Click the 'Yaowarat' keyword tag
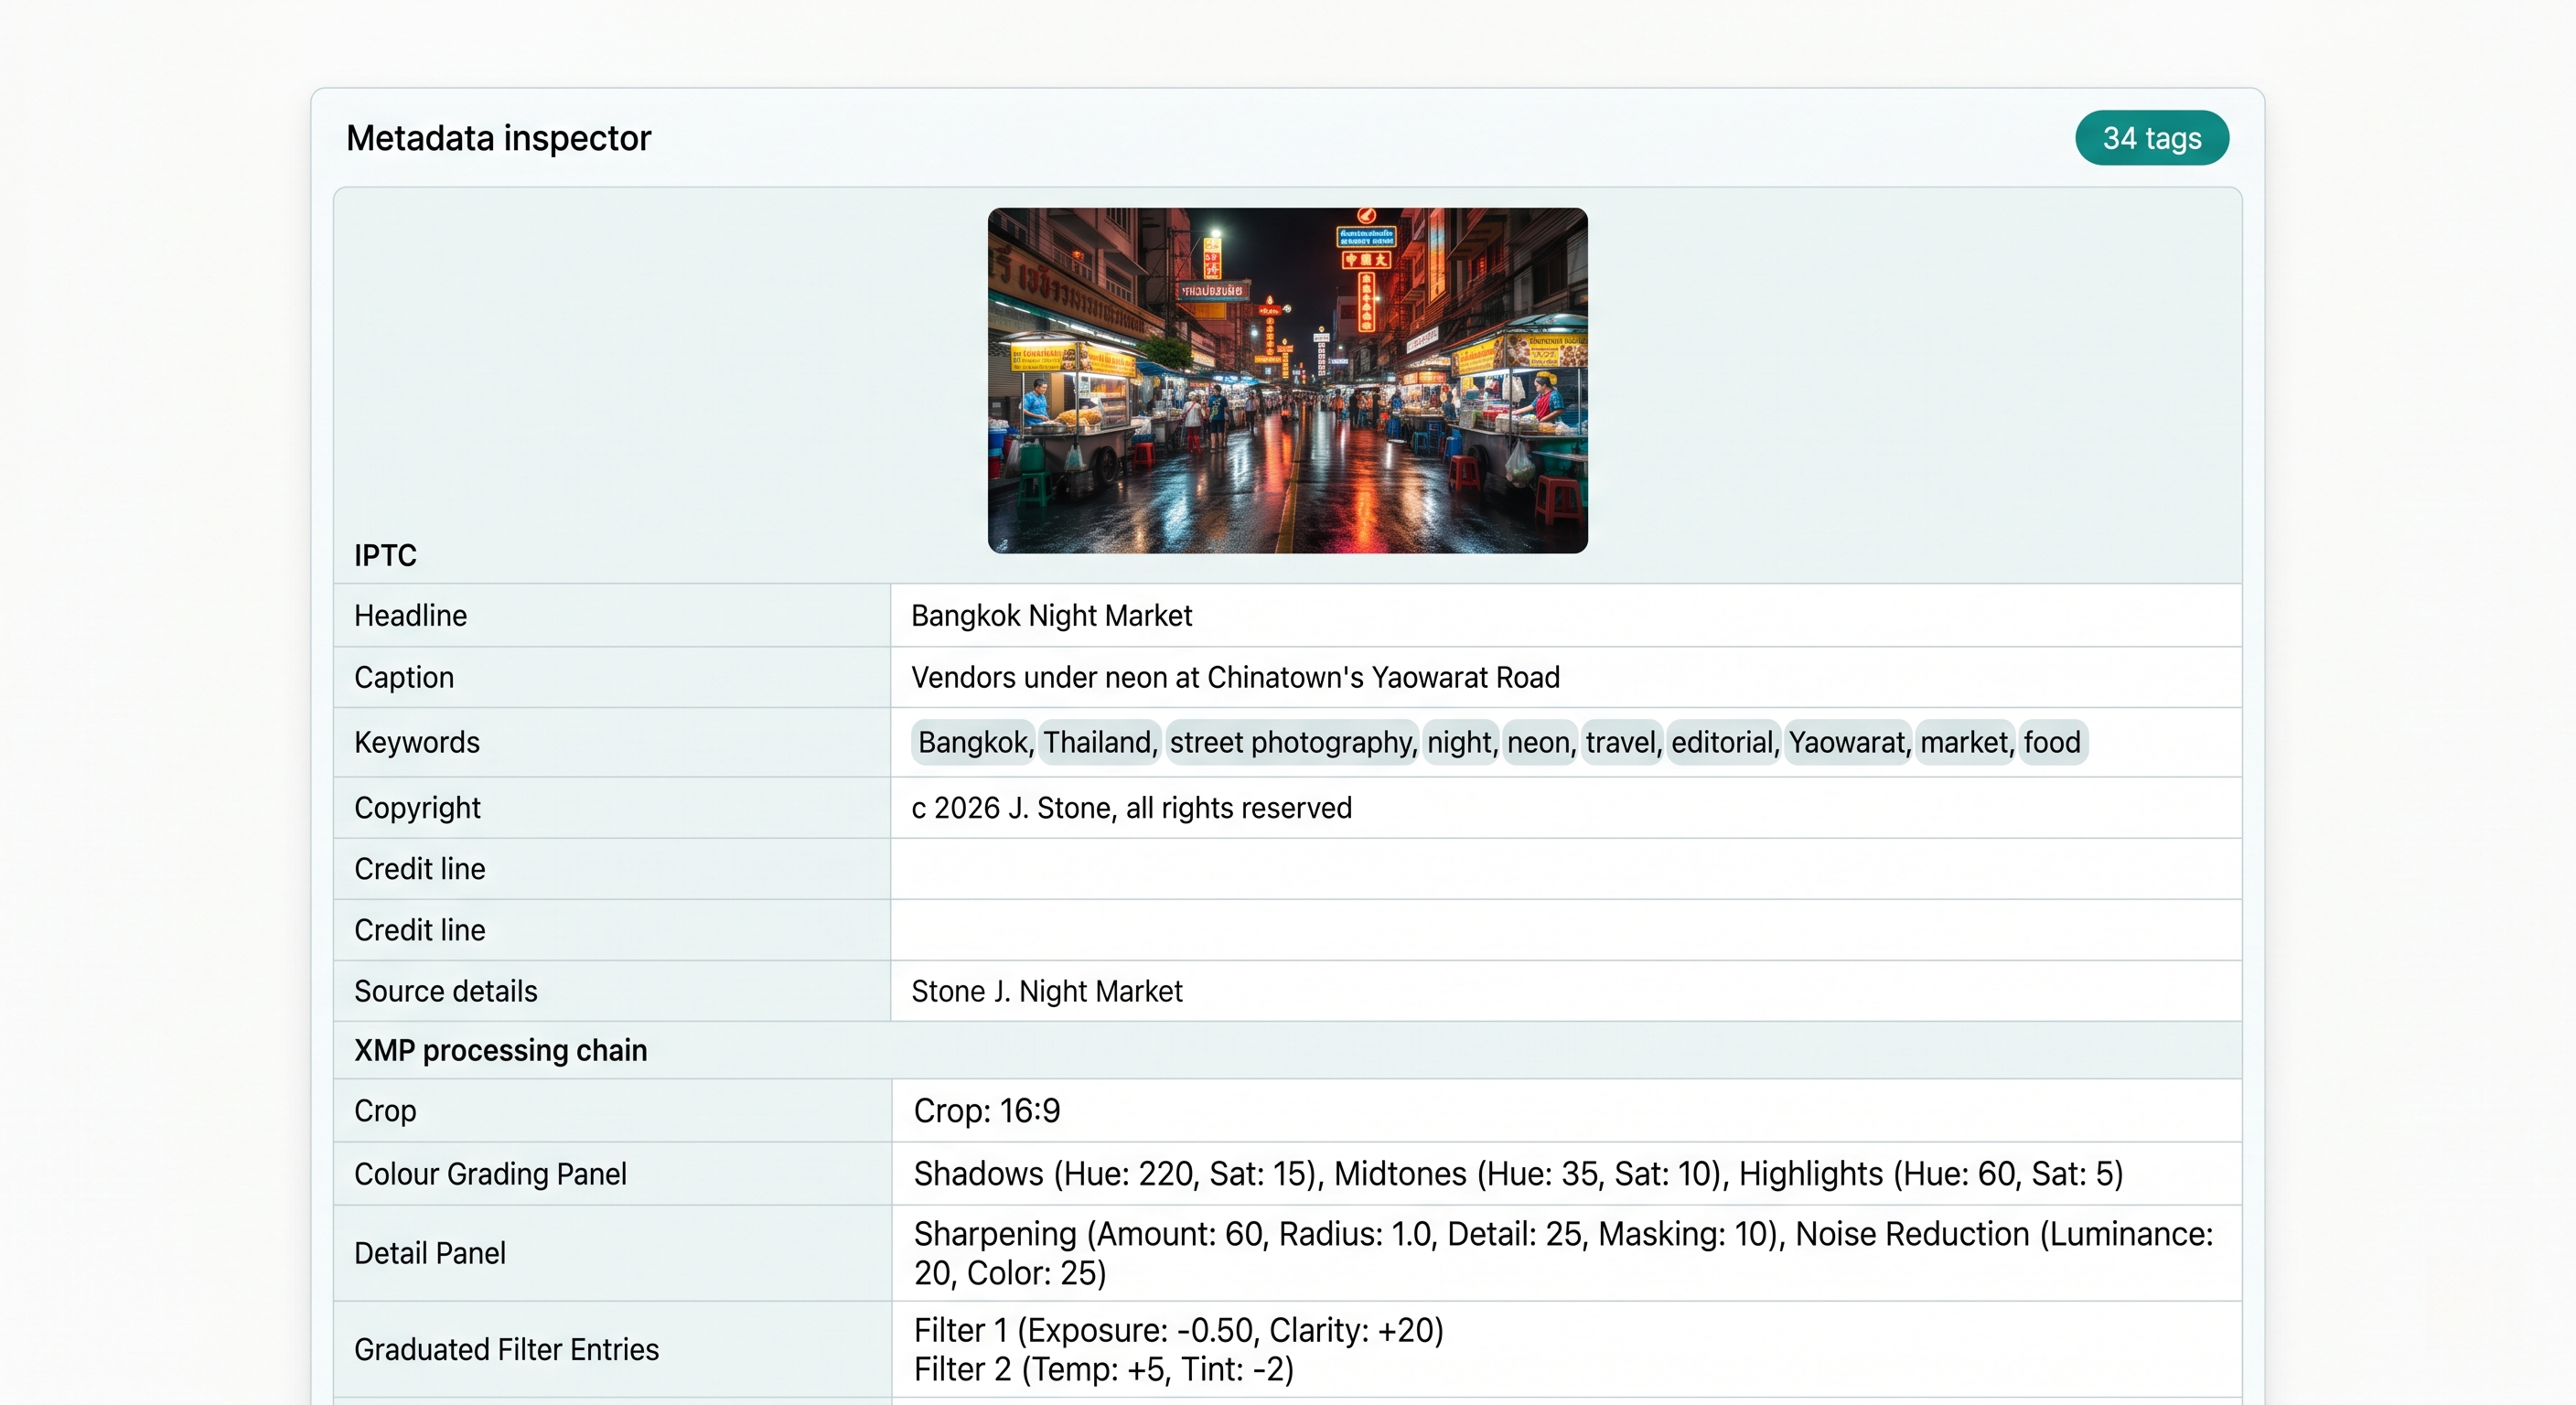Screen dimensions: 2576x1405 (x=1848, y=742)
